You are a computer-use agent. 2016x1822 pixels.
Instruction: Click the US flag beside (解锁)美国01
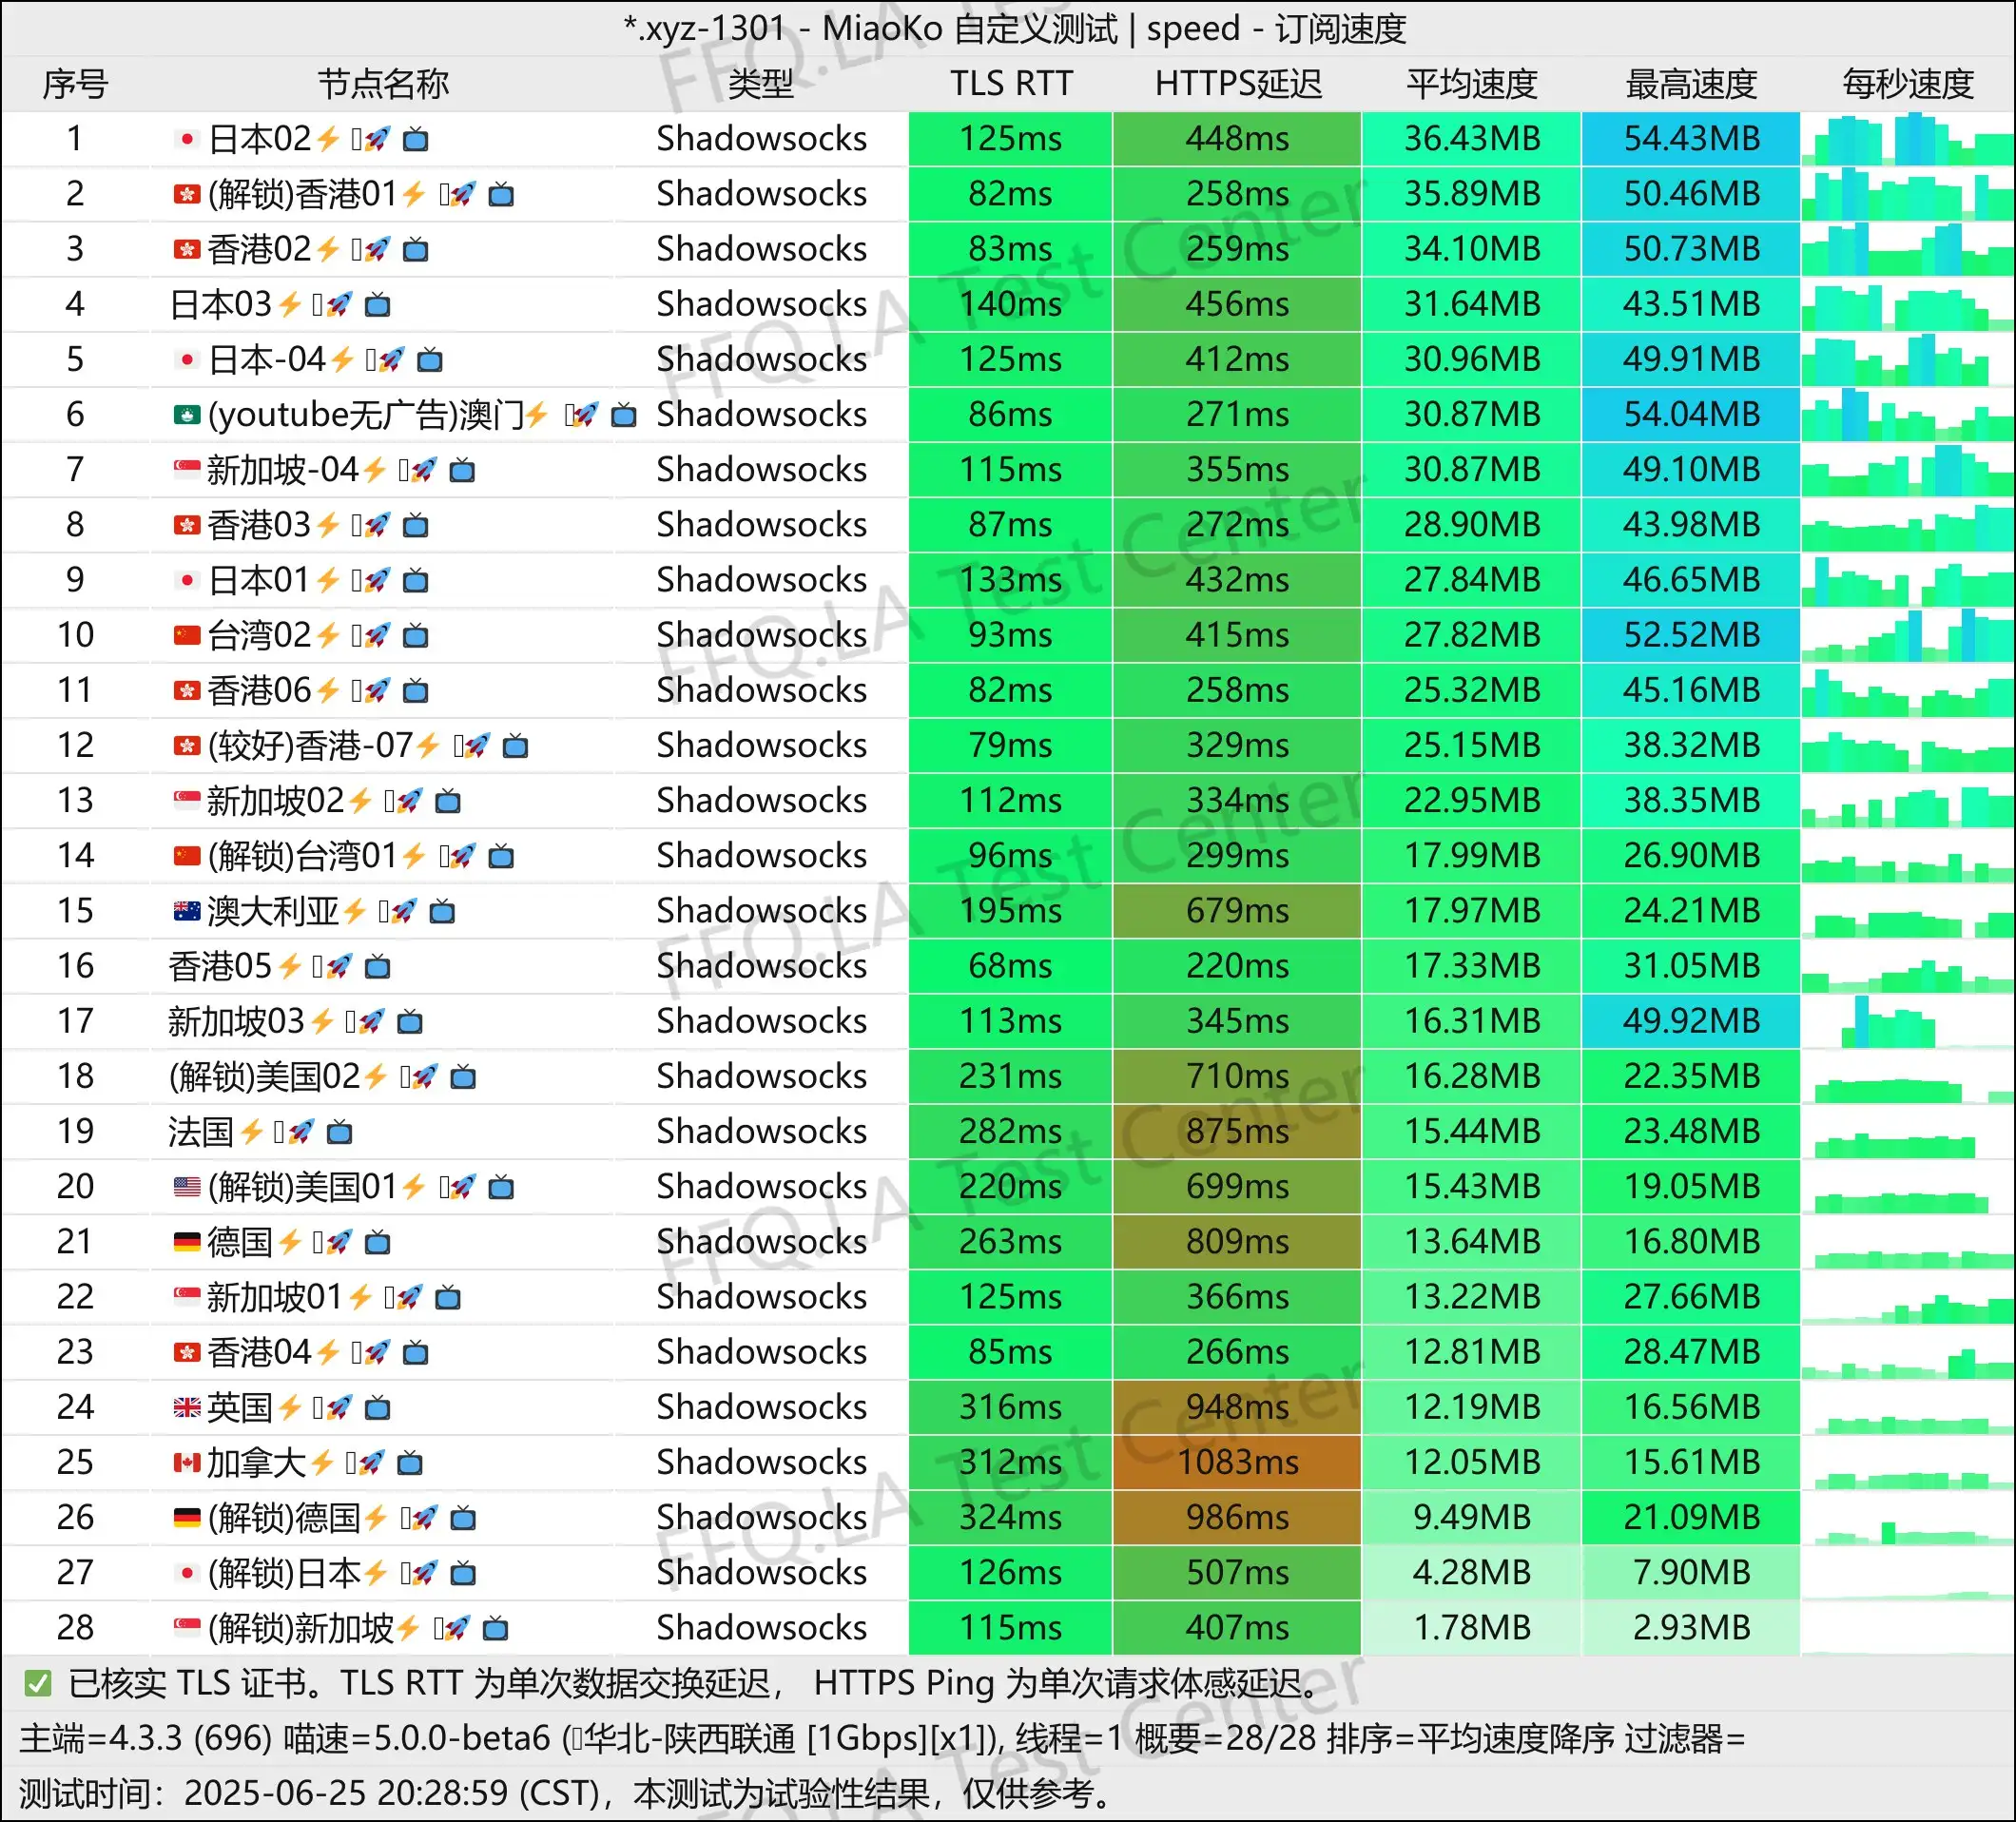tap(186, 1187)
